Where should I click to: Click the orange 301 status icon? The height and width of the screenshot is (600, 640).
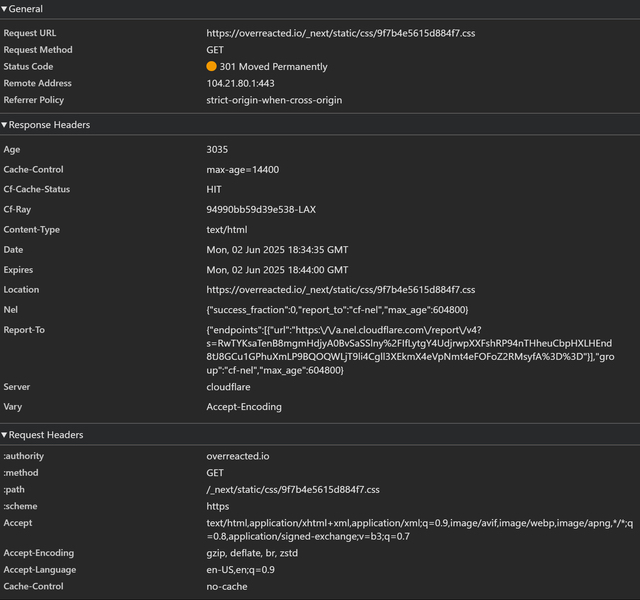[x=212, y=67]
